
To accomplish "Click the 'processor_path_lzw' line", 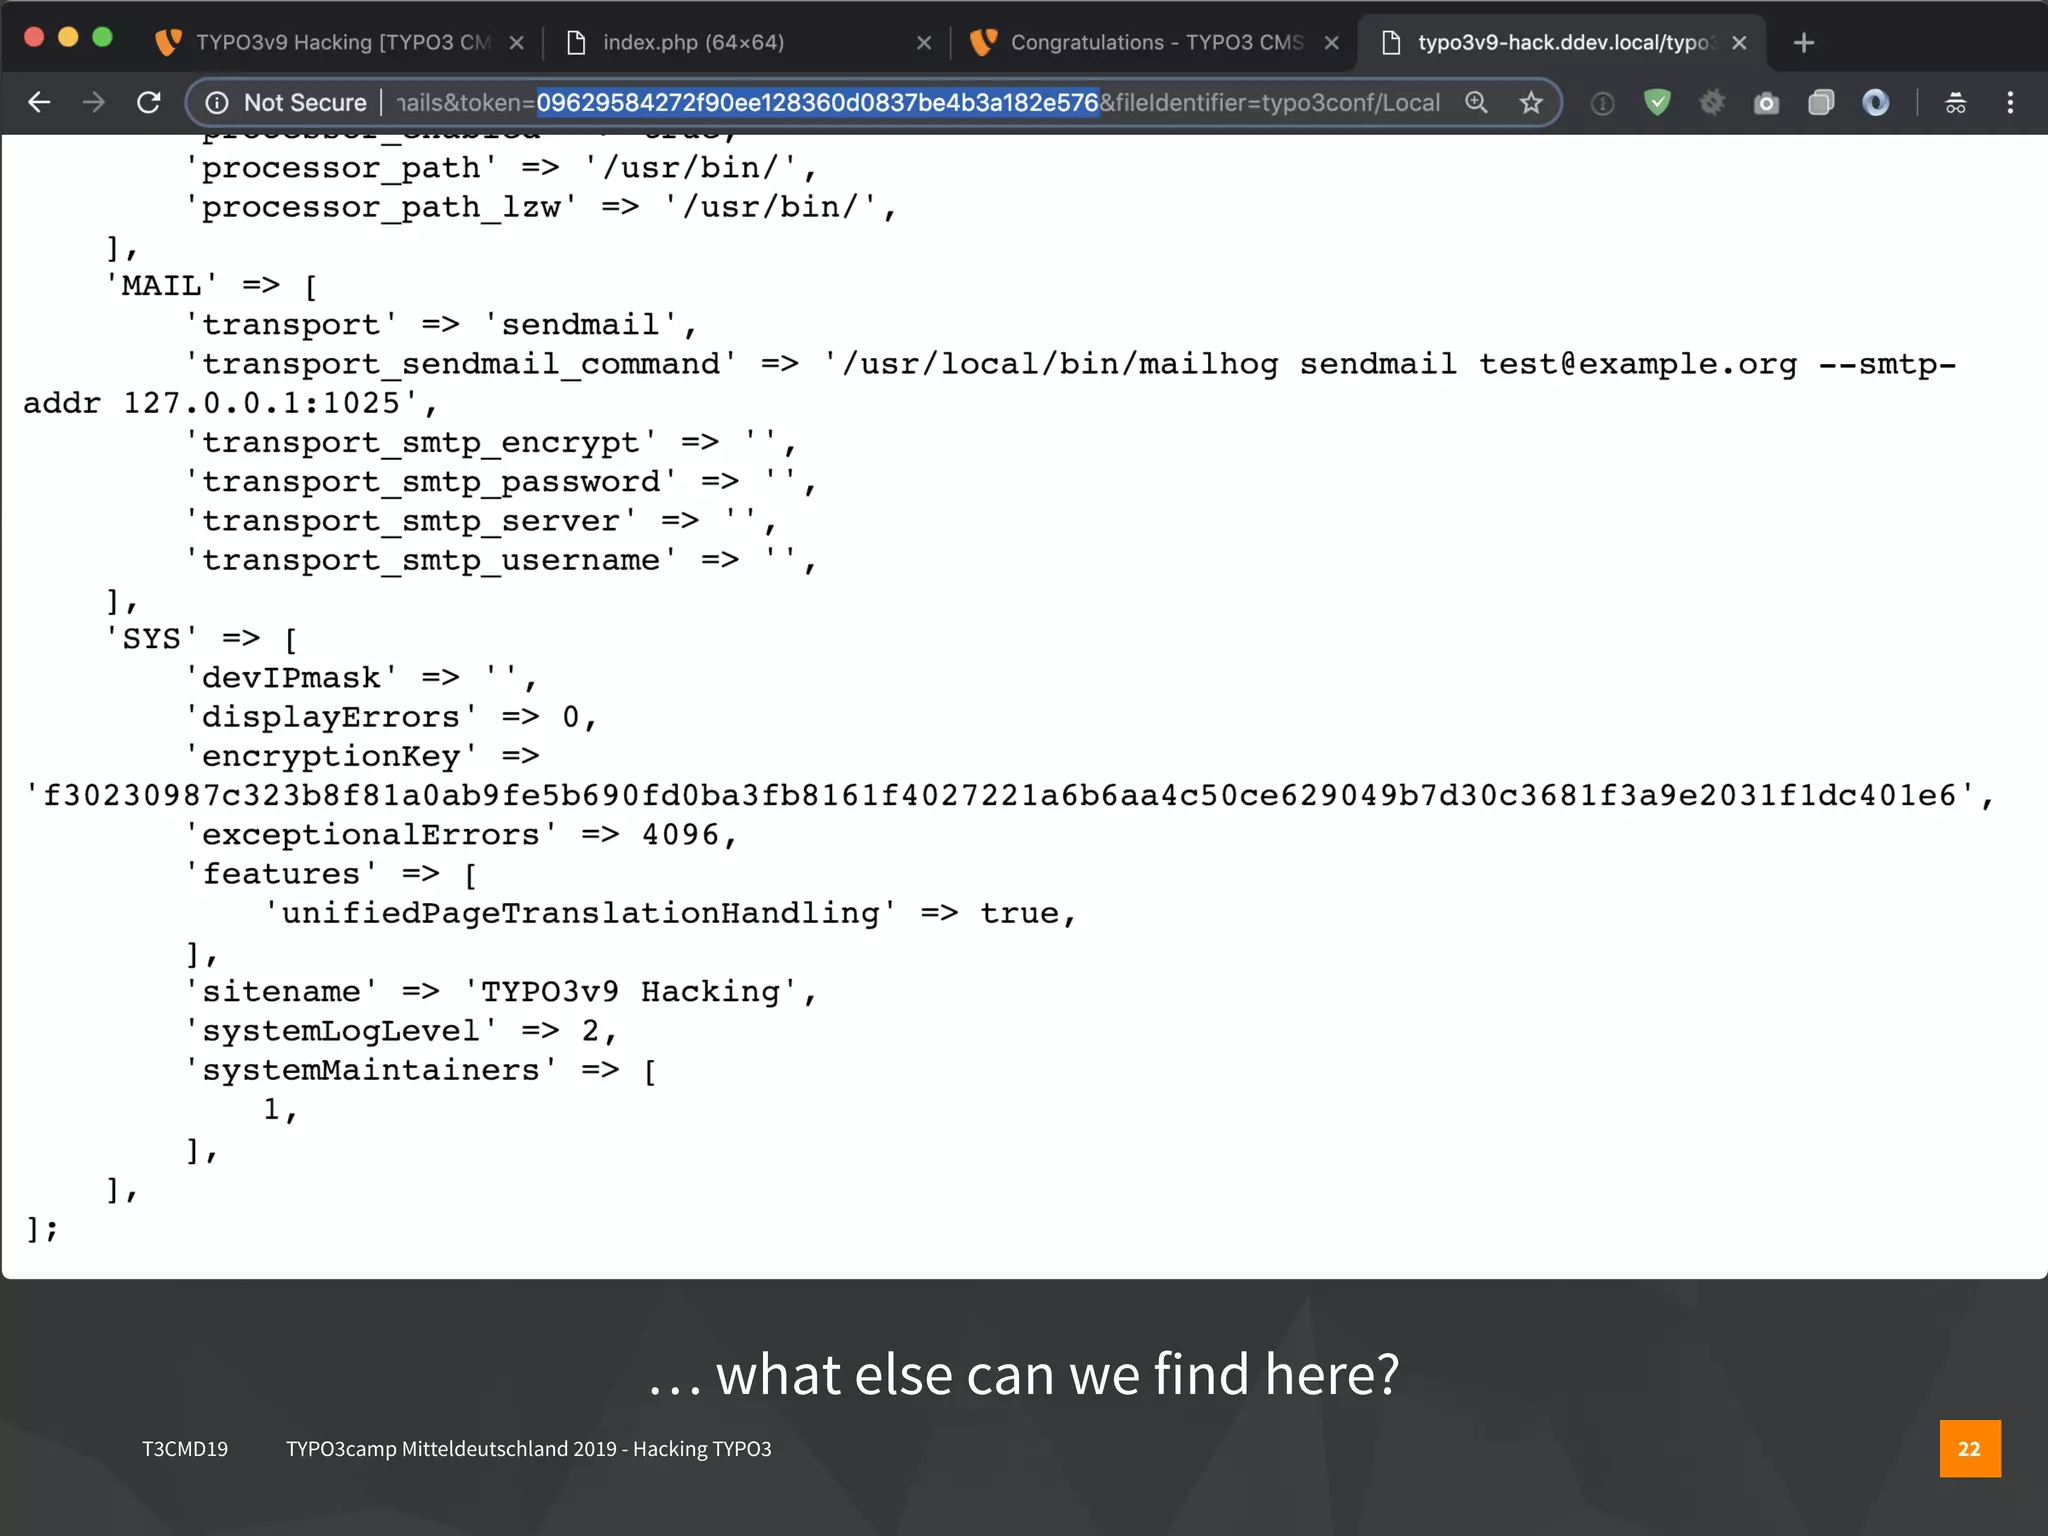I will point(541,207).
